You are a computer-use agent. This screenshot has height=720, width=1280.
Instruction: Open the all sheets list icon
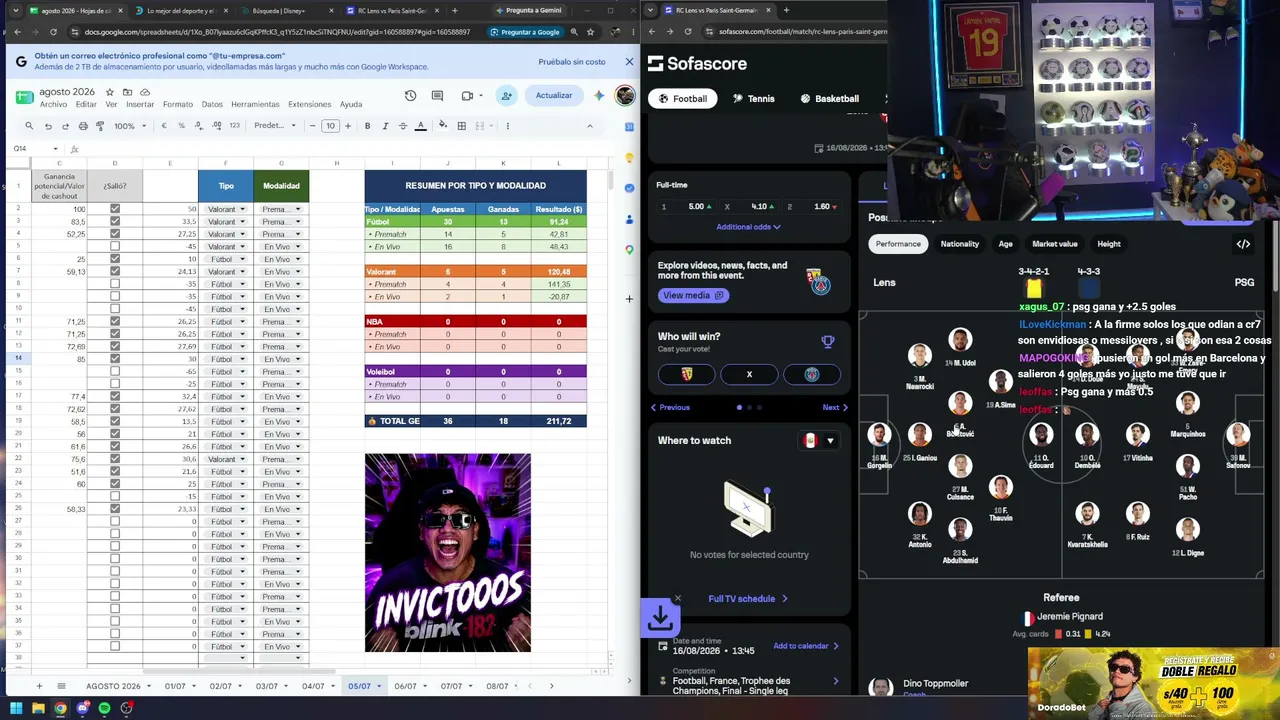[x=61, y=686]
